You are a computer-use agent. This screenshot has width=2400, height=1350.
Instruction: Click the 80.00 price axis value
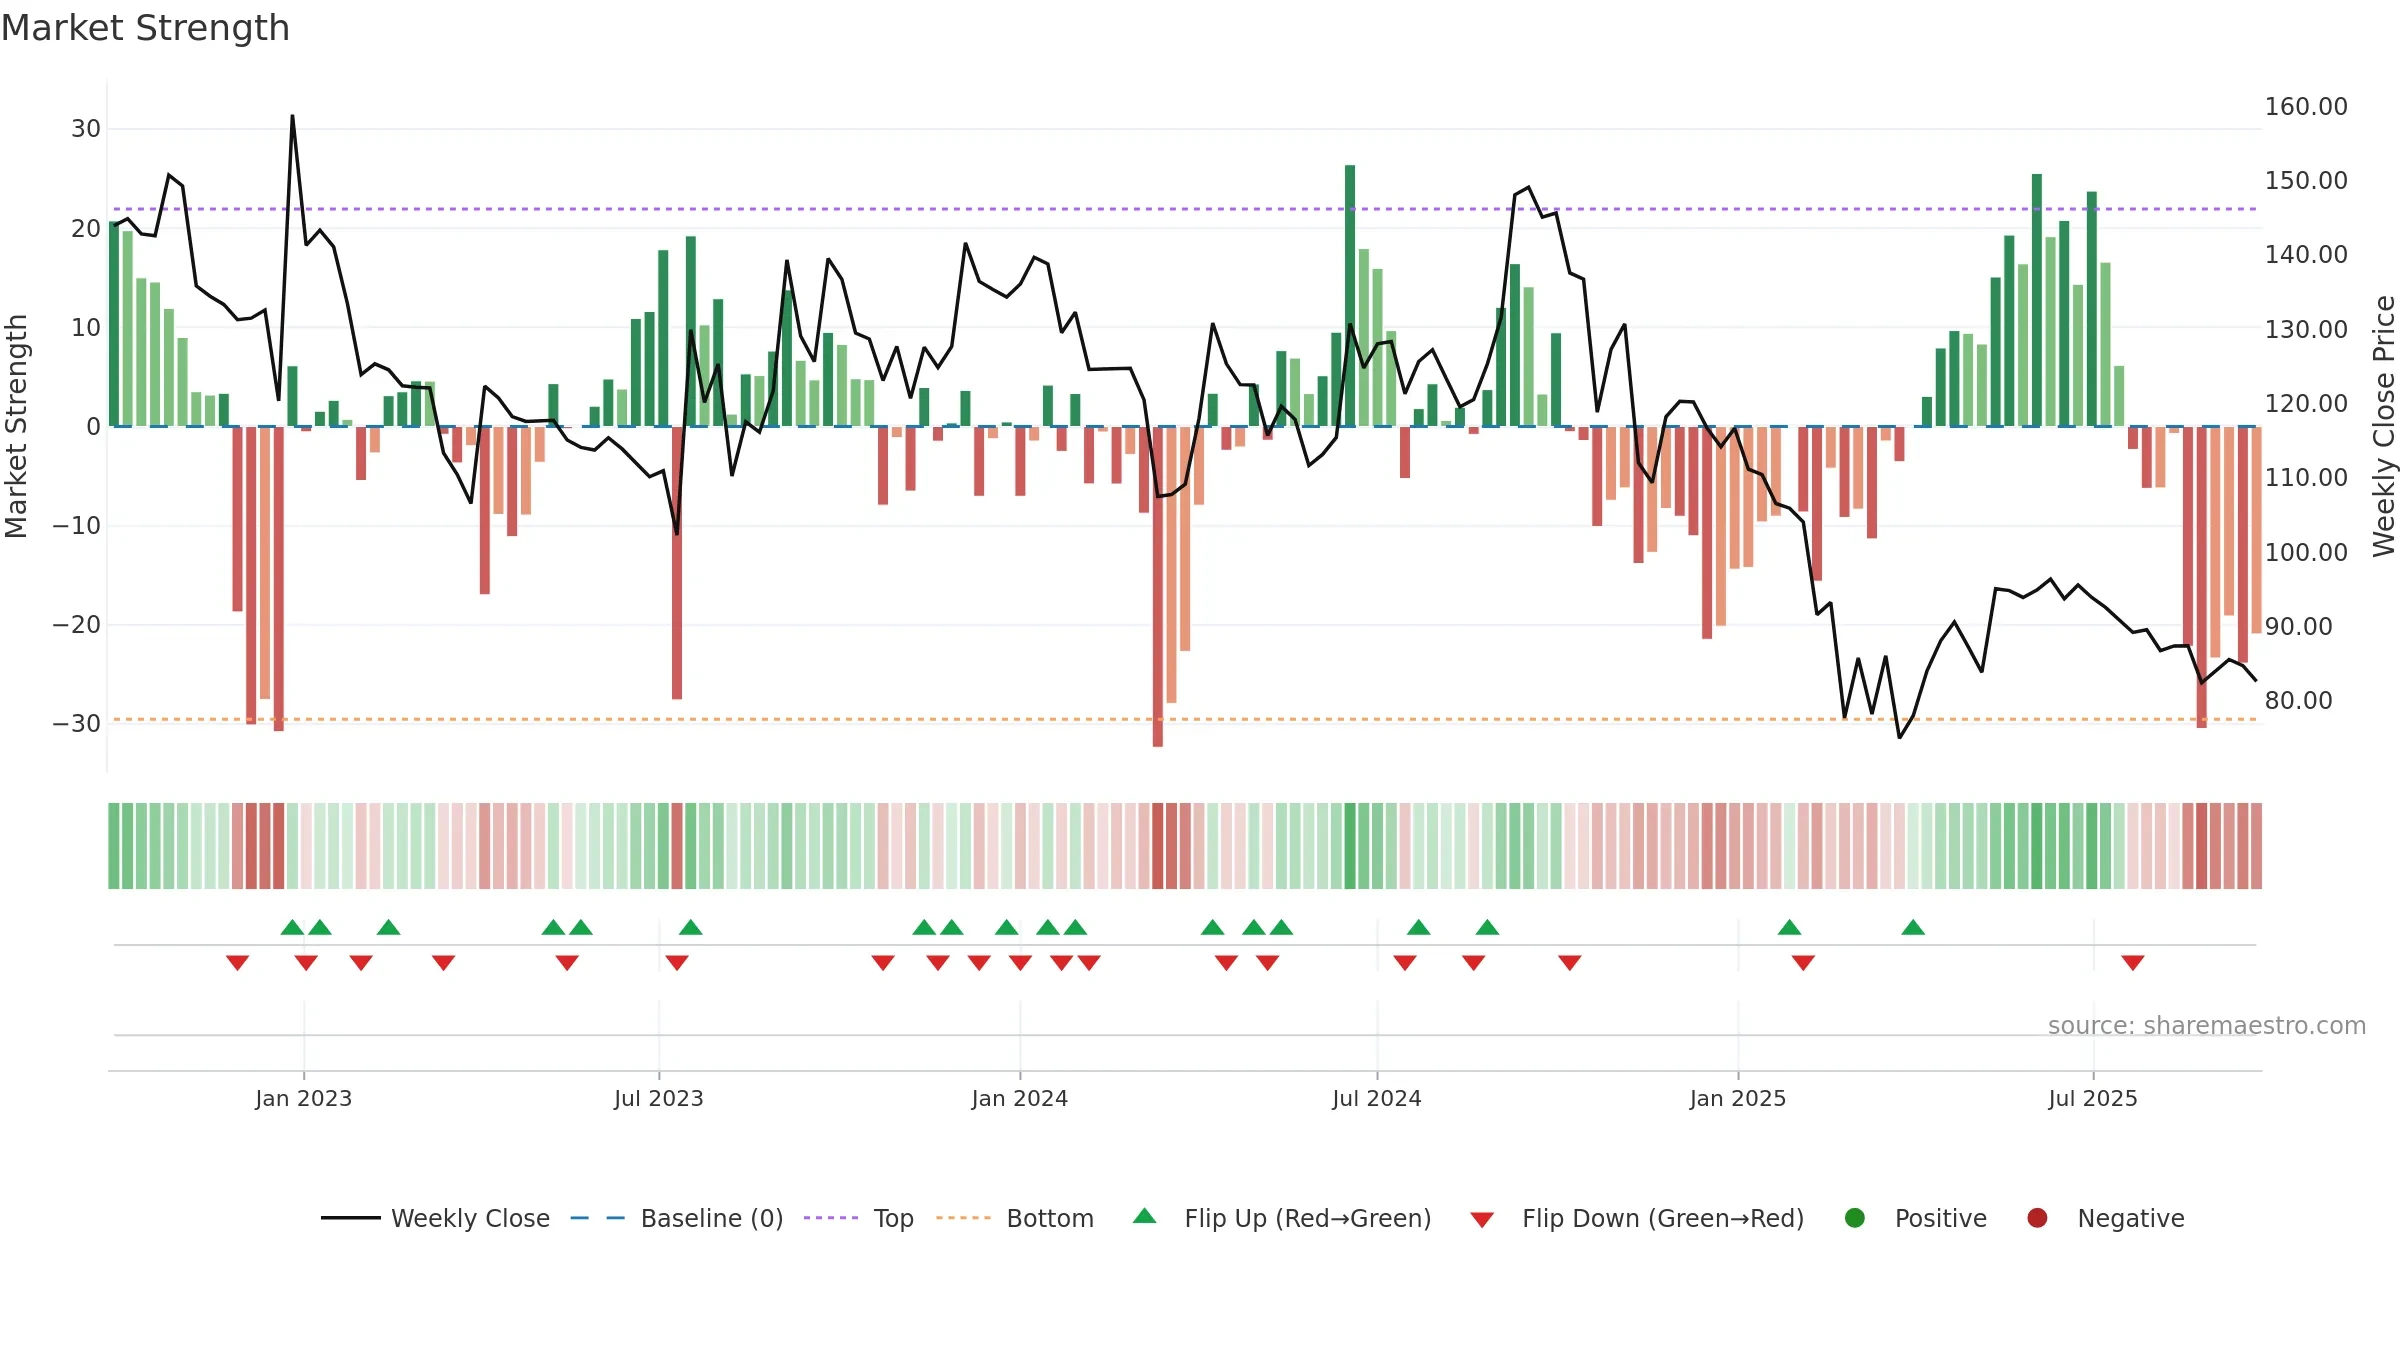(x=2298, y=701)
